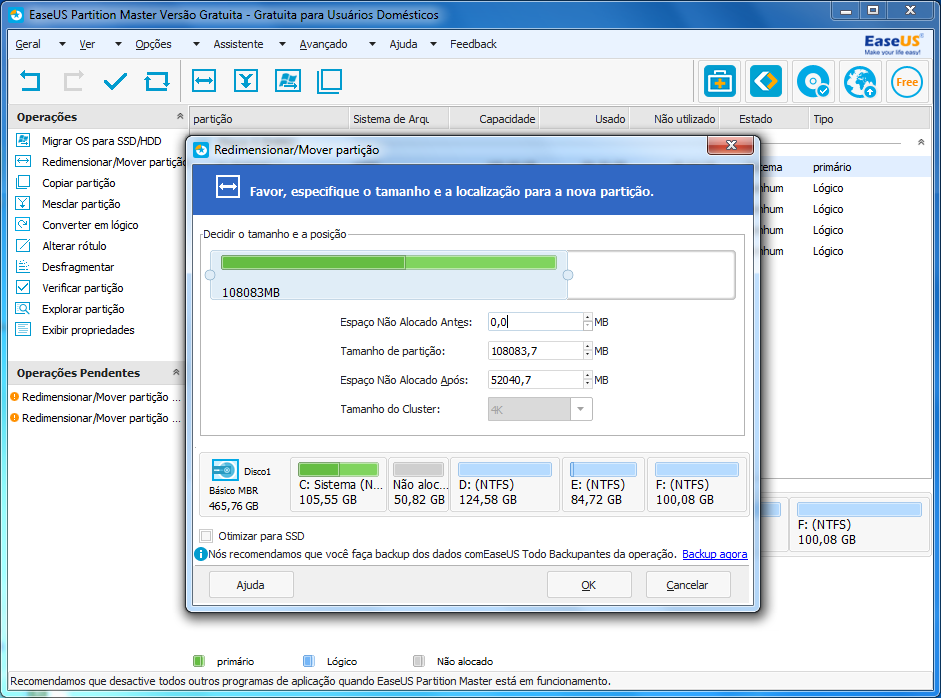Click Tamanho de partição input field
The height and width of the screenshot is (698, 941).
(535, 351)
